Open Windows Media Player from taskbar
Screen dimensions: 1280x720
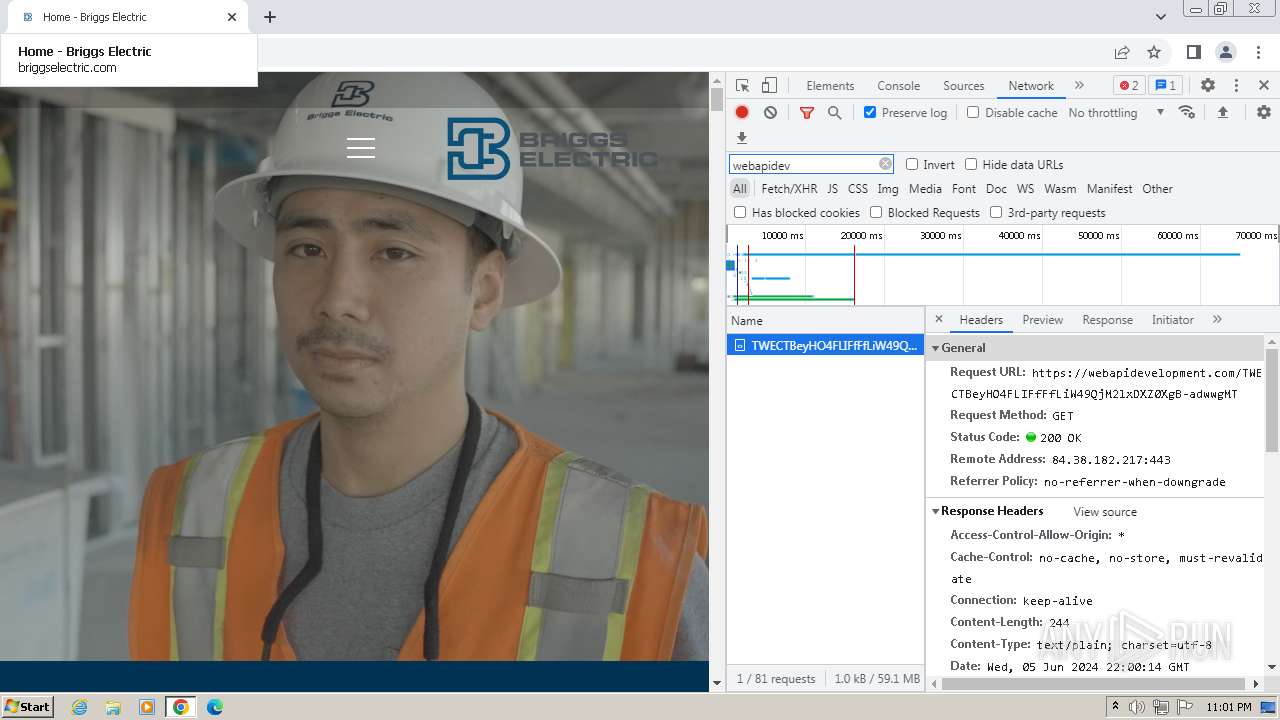pos(147,707)
